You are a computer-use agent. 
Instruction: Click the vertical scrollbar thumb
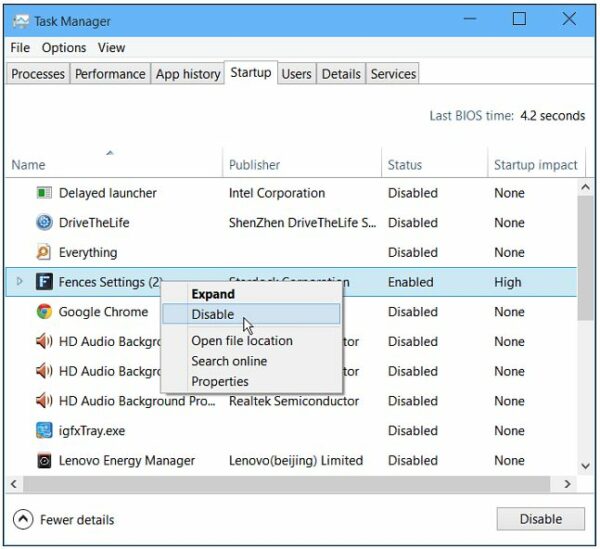point(585,257)
